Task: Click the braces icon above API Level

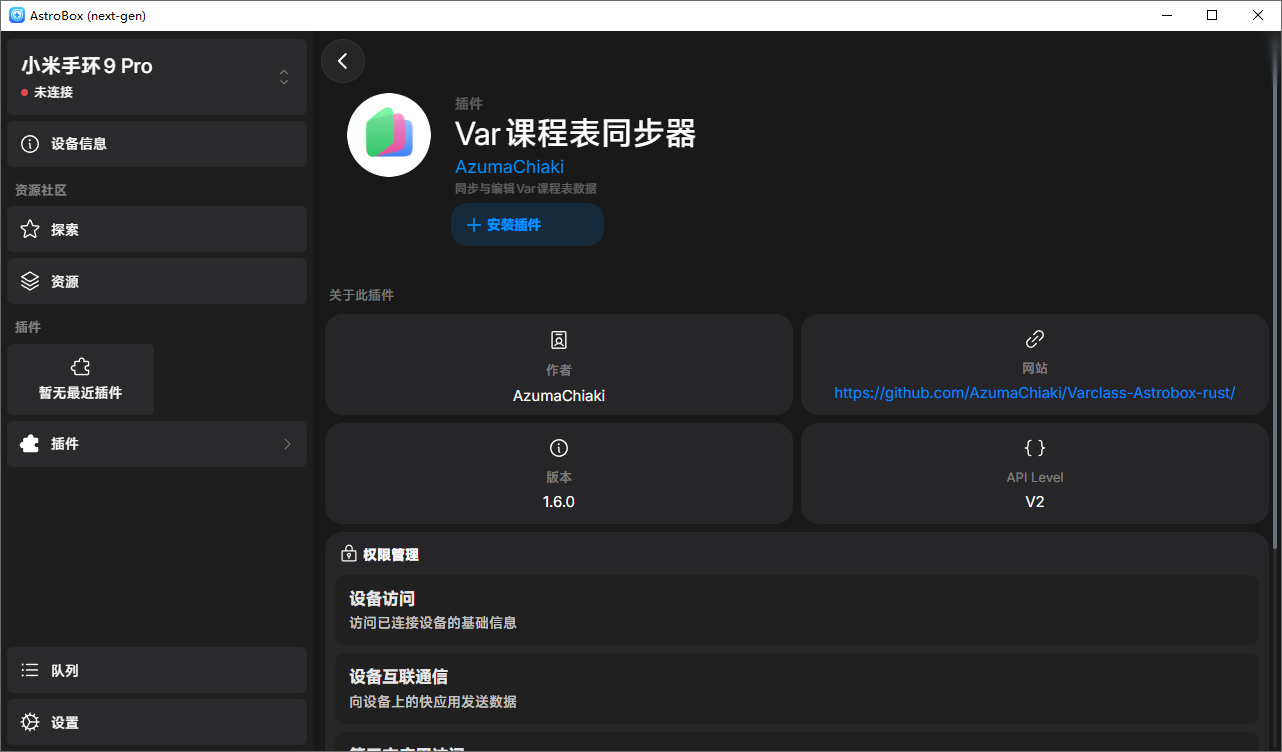Action: (1035, 447)
